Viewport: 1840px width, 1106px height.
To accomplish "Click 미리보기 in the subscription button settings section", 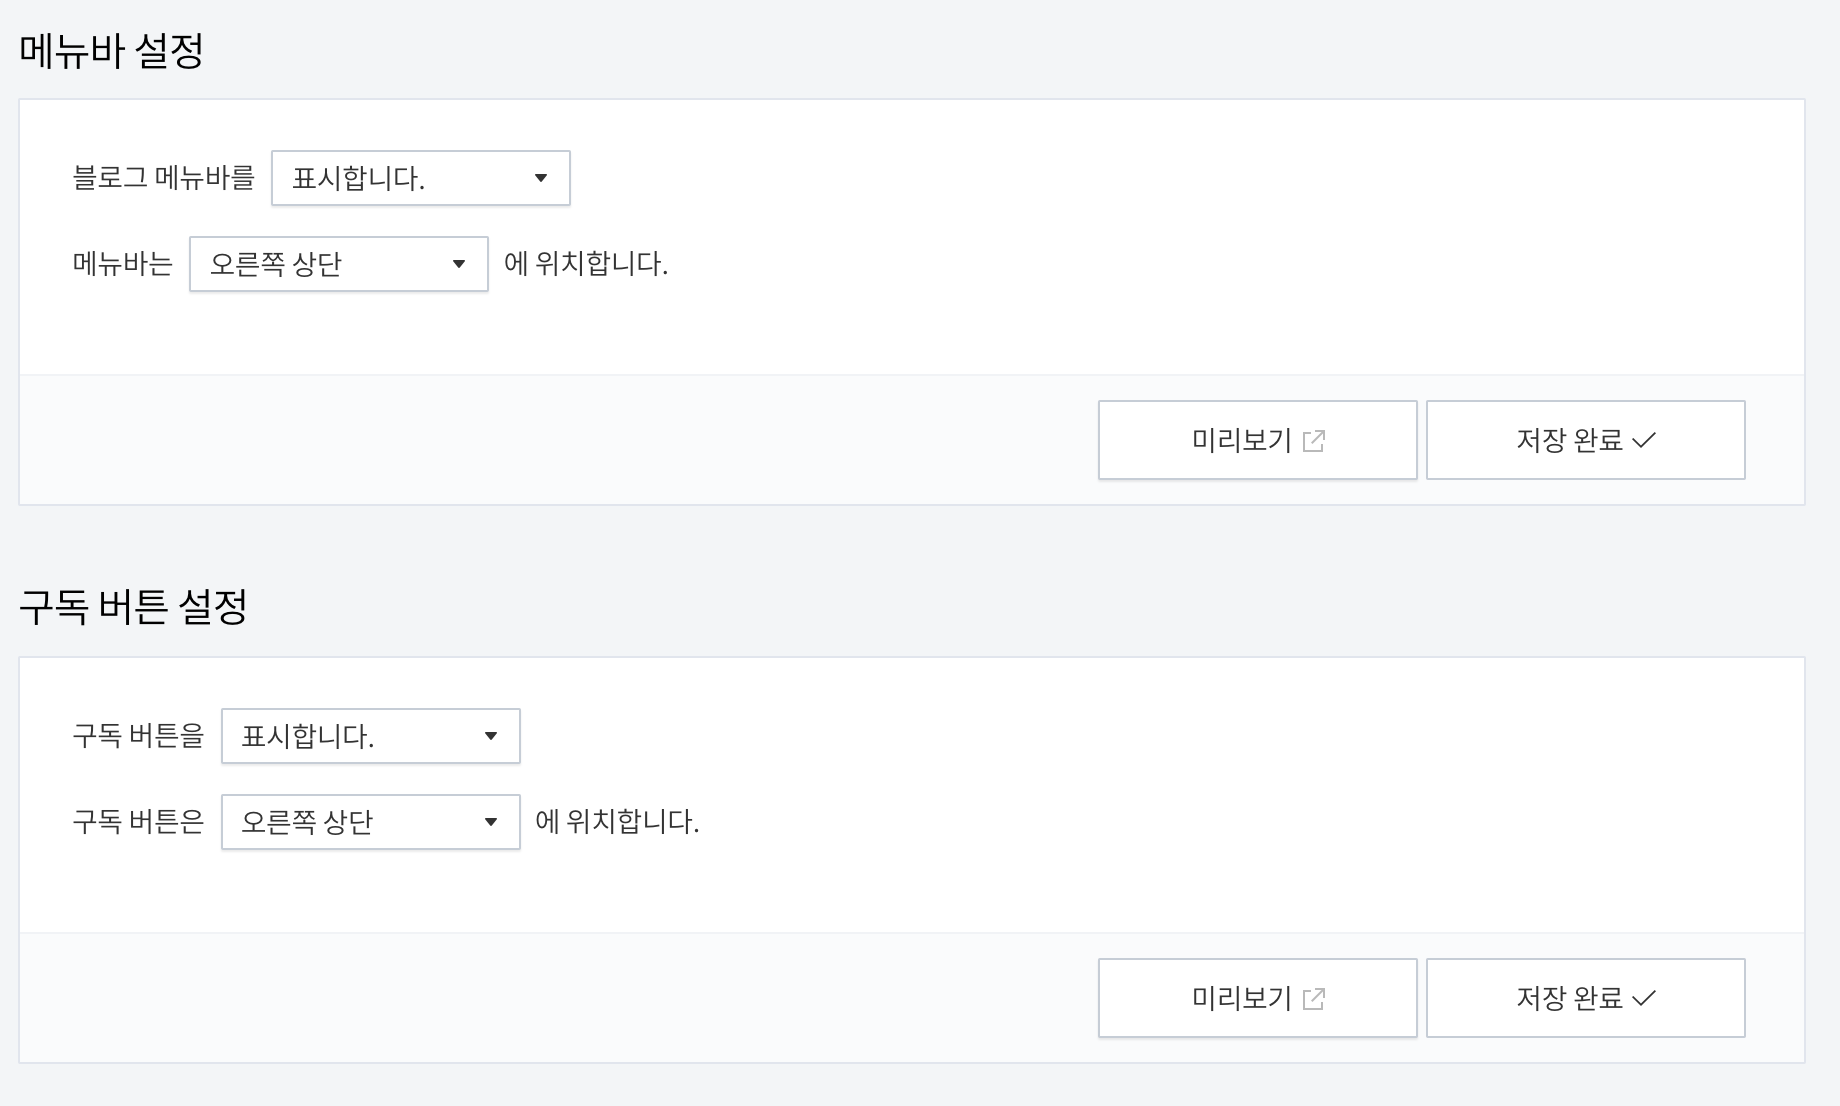I will click(x=1257, y=997).
